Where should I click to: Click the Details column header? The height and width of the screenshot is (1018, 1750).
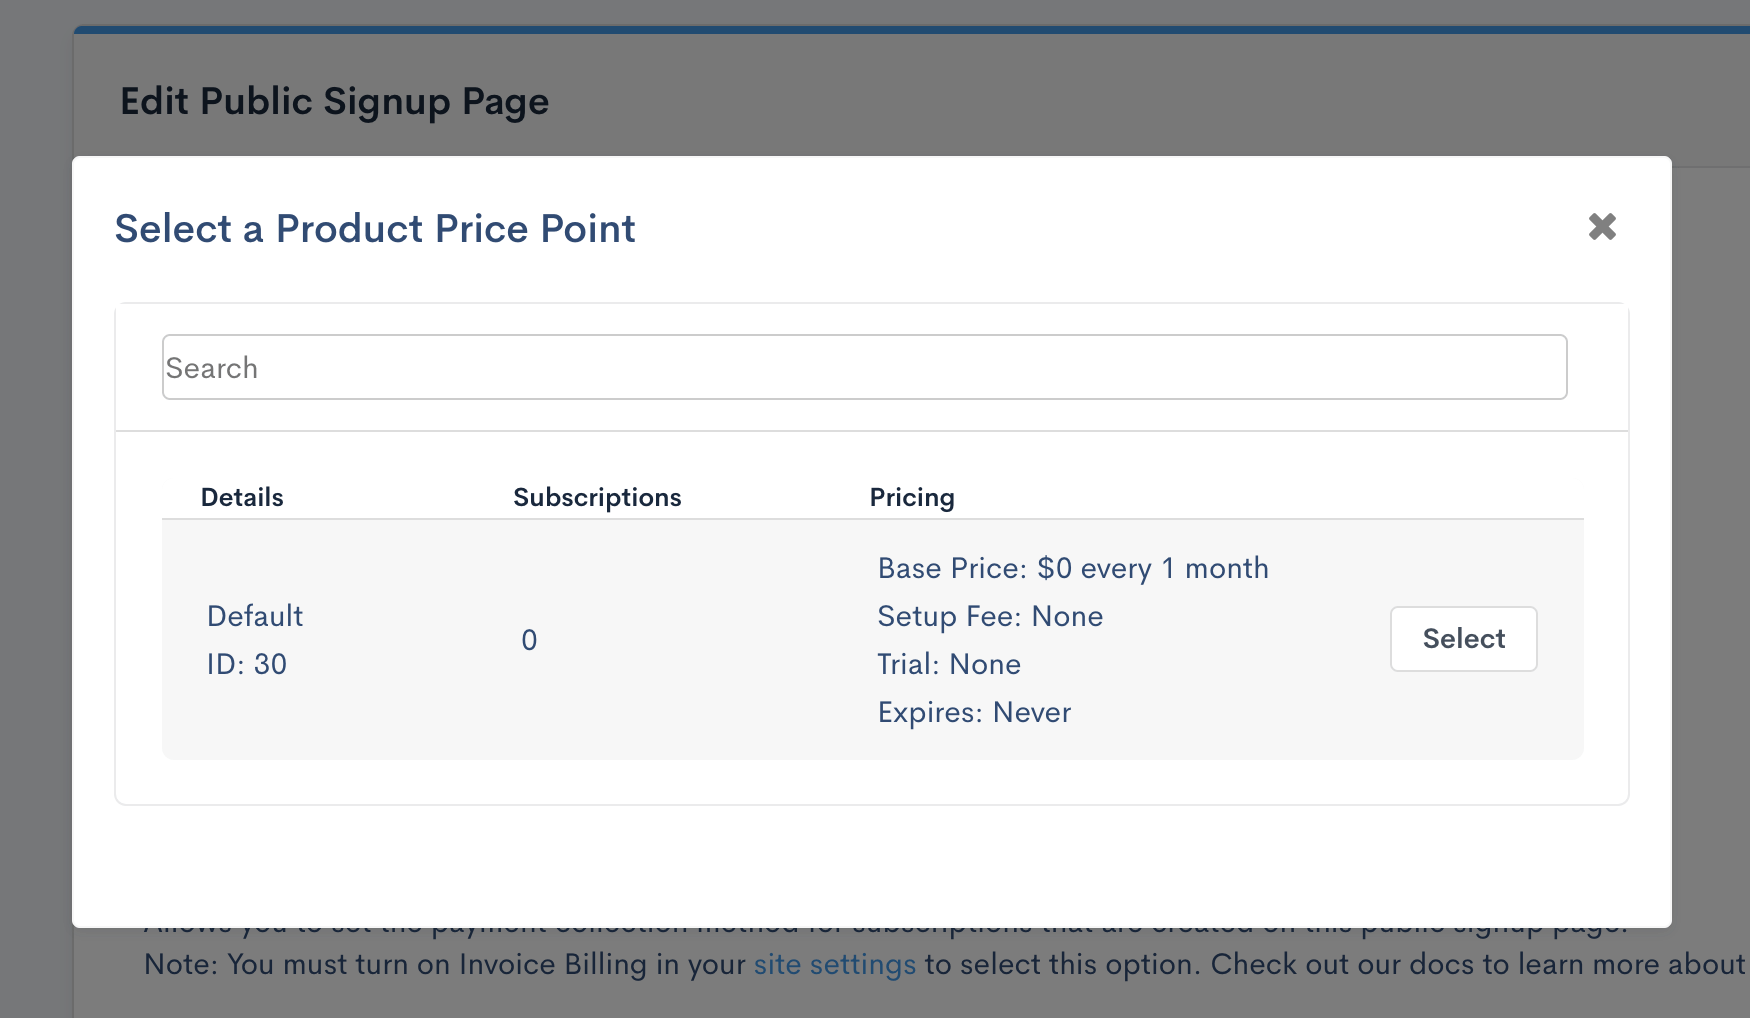(242, 497)
